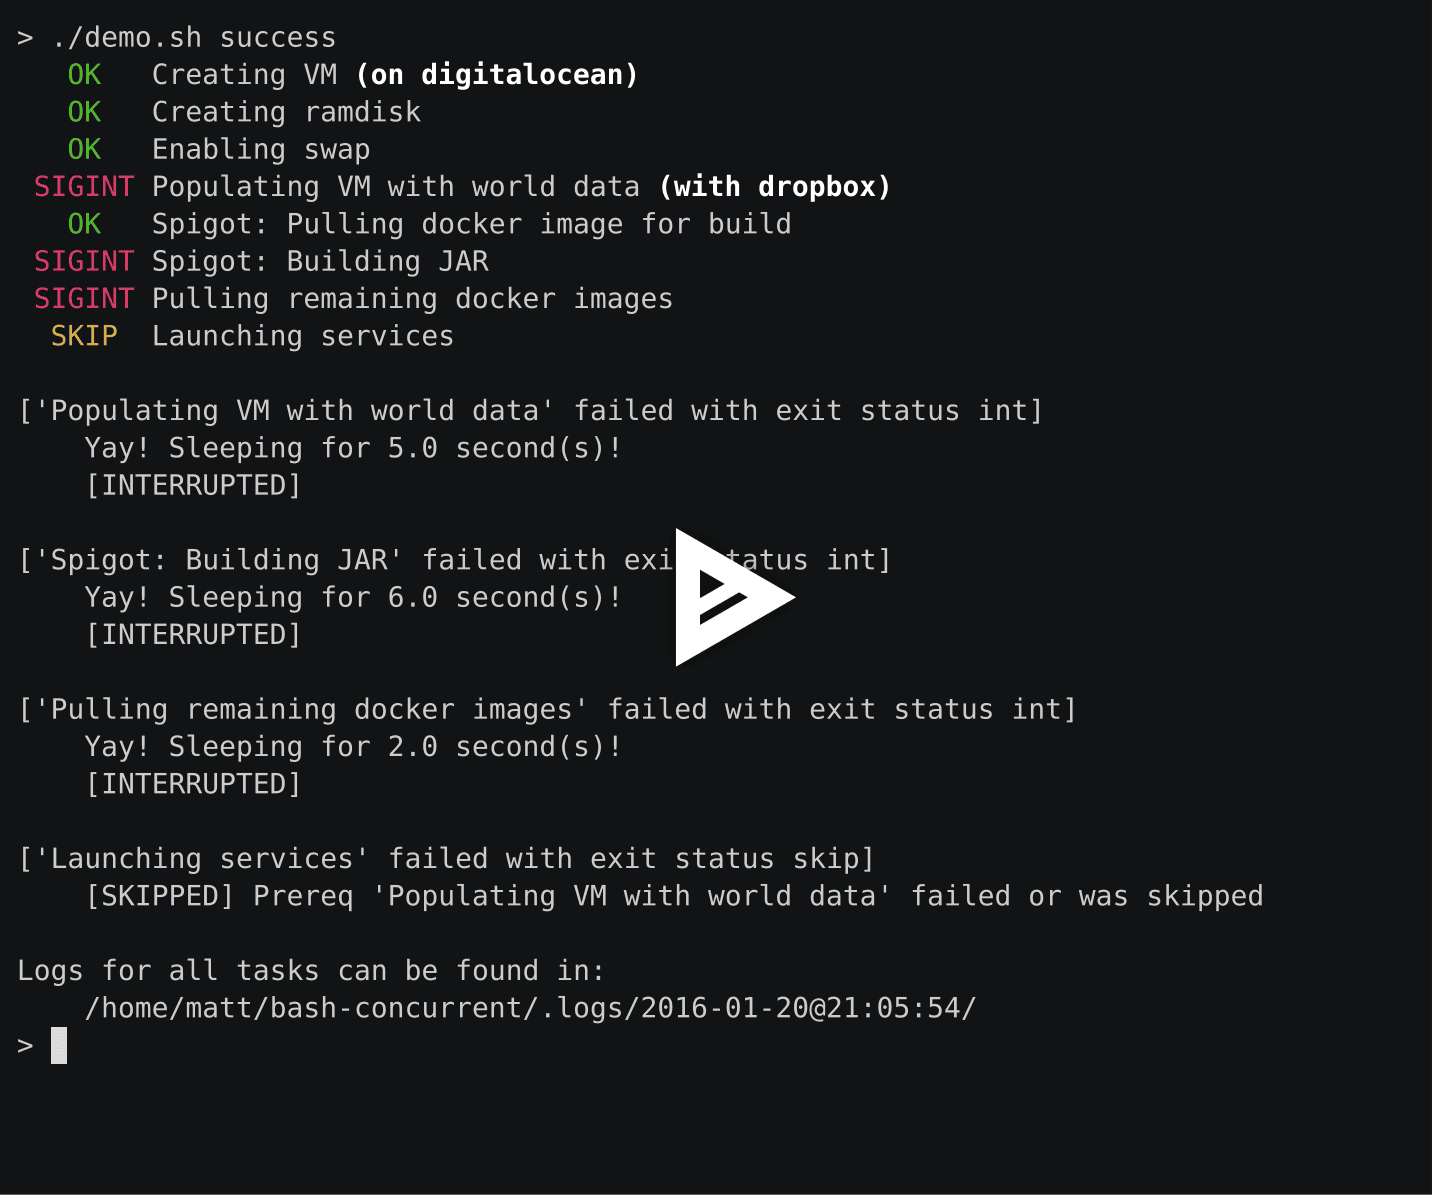
Task: Click the bold (on digitalocean) text
Action: (x=497, y=75)
